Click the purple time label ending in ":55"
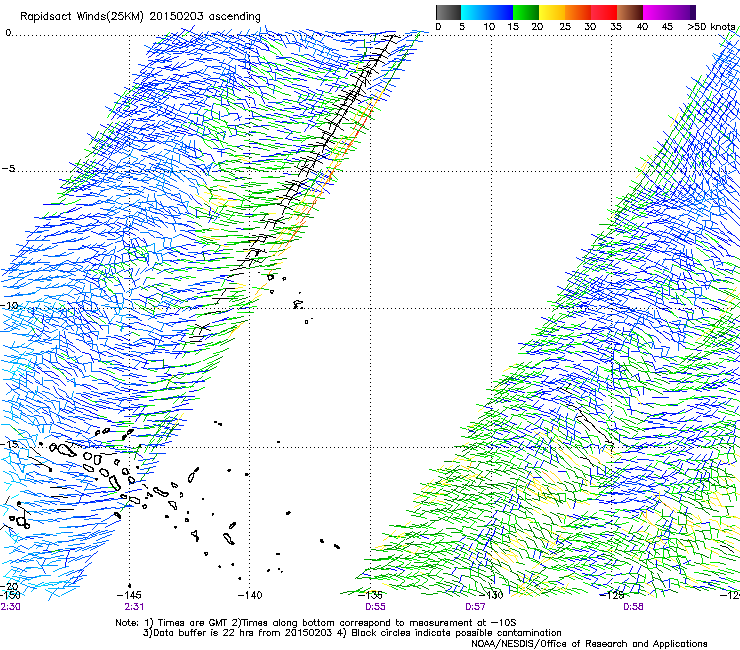 (x=375, y=607)
